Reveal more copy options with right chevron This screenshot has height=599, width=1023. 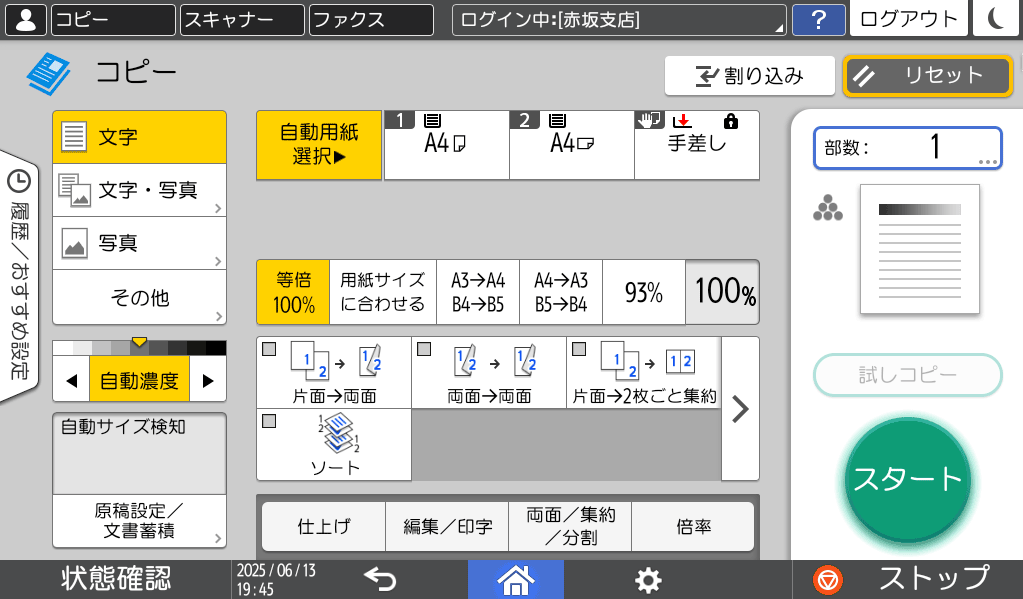point(738,409)
